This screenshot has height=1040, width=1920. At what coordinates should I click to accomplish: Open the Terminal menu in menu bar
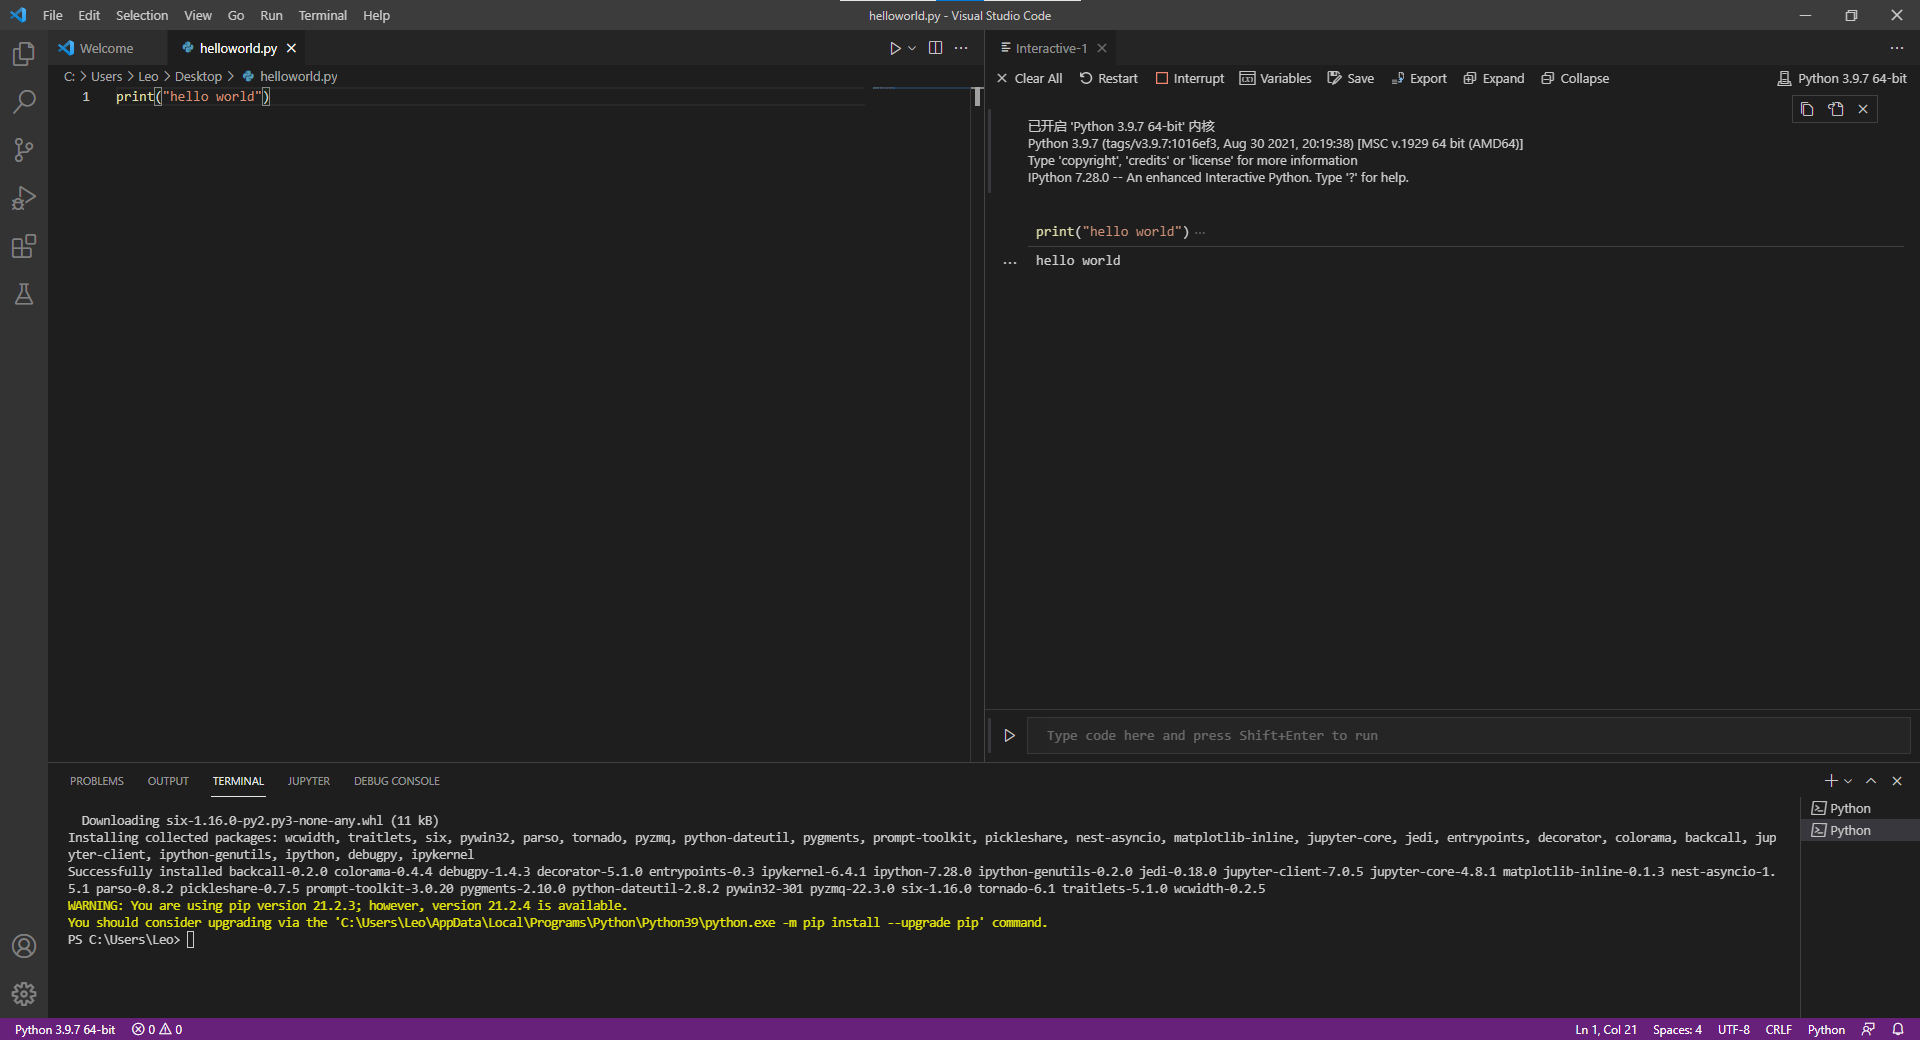click(322, 15)
